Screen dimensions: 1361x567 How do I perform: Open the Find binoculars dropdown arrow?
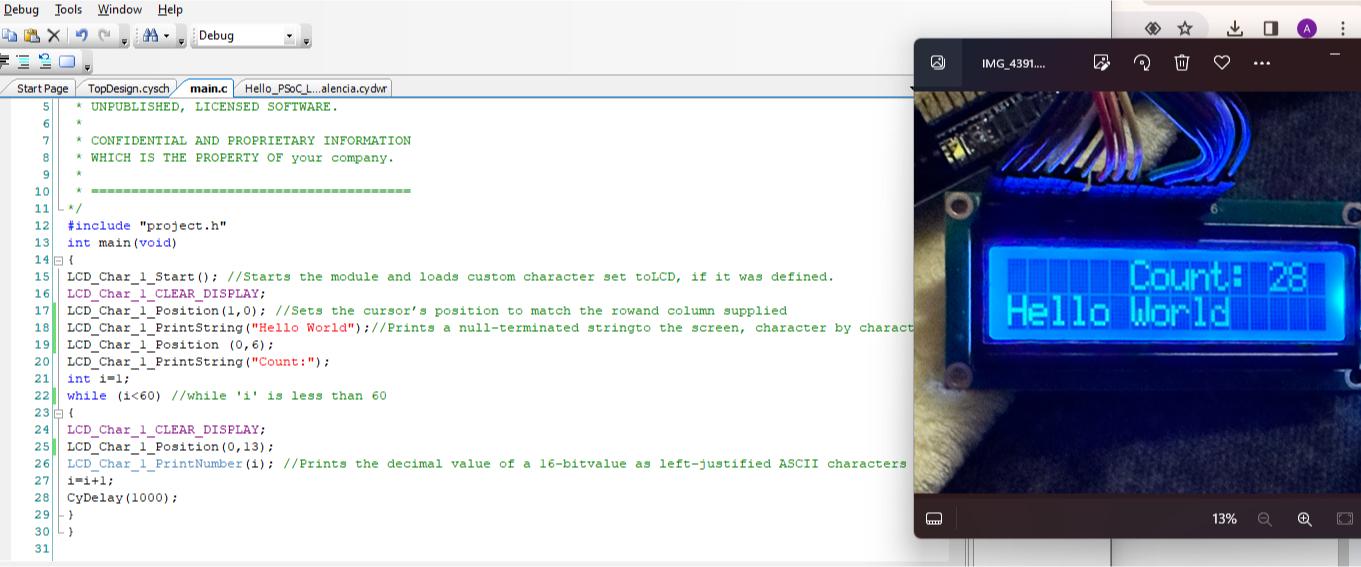tap(166, 36)
